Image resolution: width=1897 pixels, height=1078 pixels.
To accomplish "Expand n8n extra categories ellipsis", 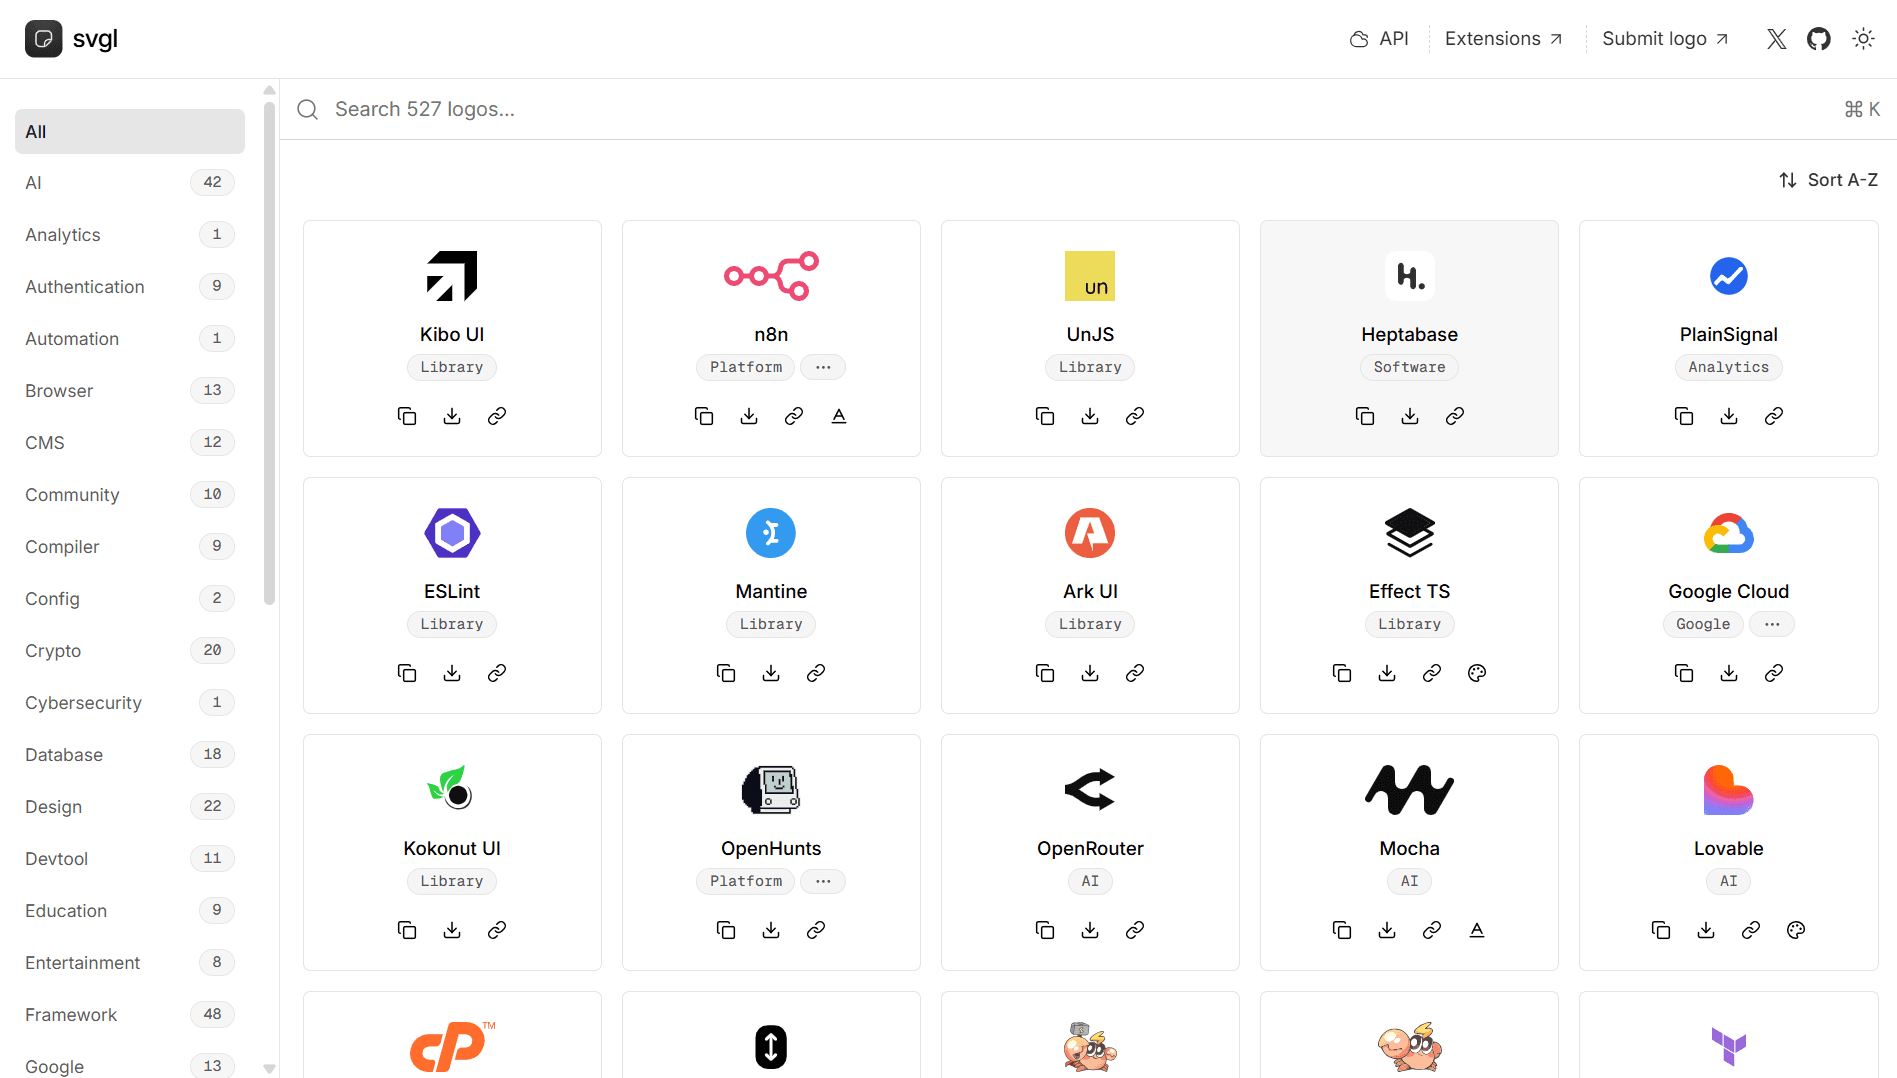I will 823,367.
